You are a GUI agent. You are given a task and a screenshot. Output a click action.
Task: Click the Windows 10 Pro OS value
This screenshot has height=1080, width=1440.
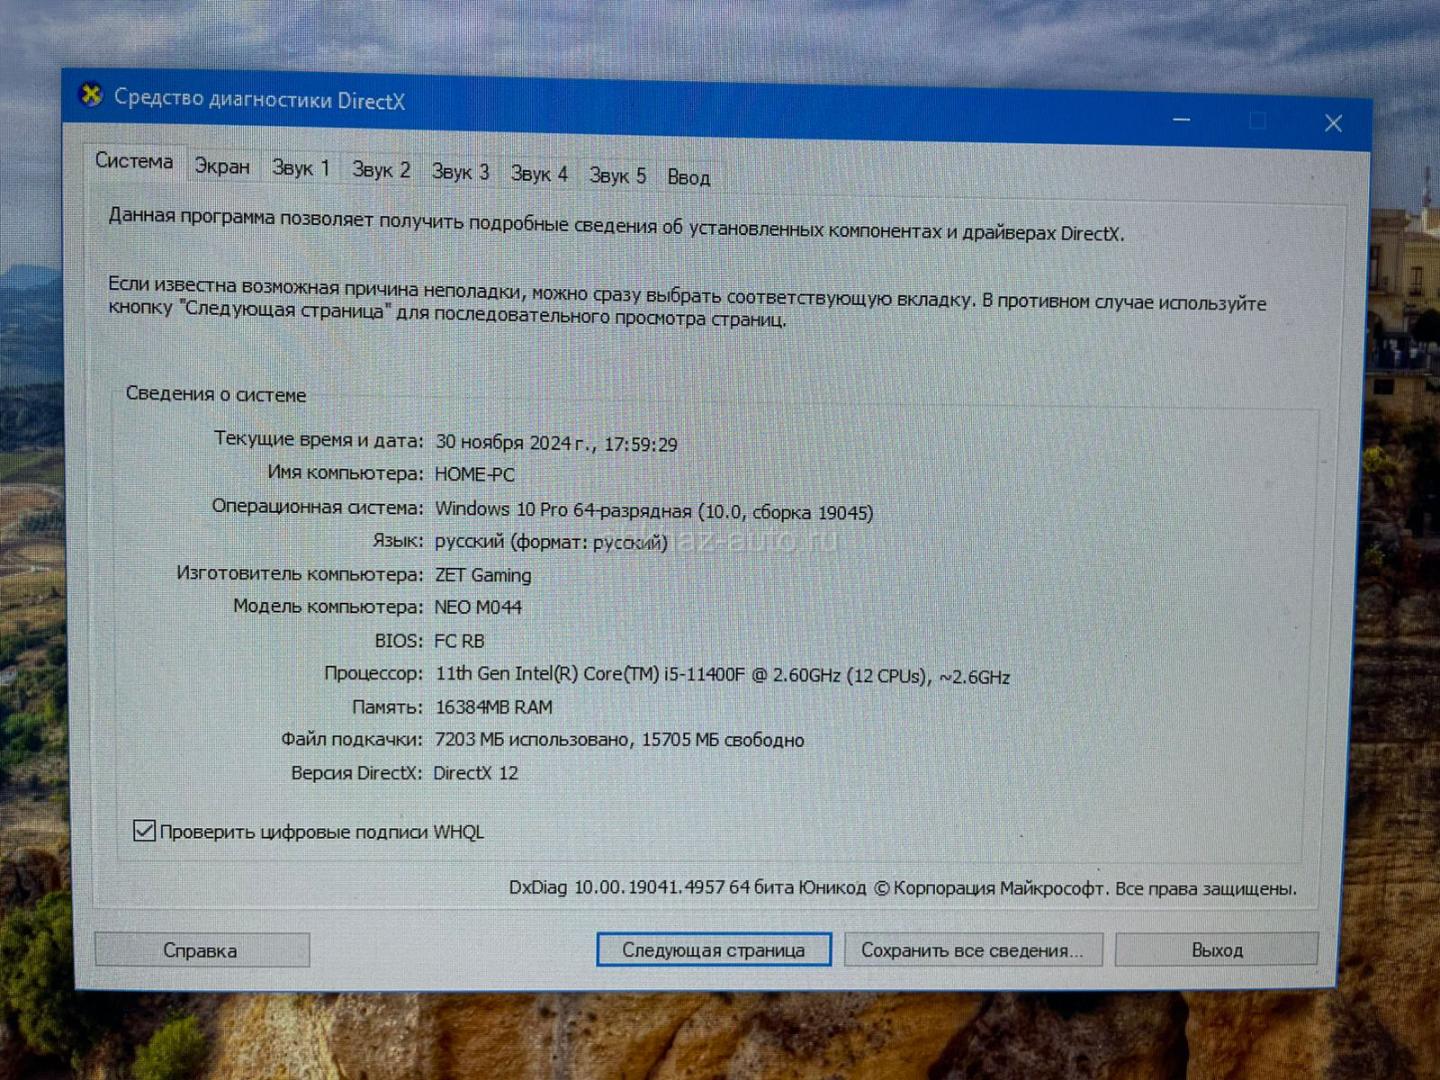pyautogui.click(x=654, y=511)
